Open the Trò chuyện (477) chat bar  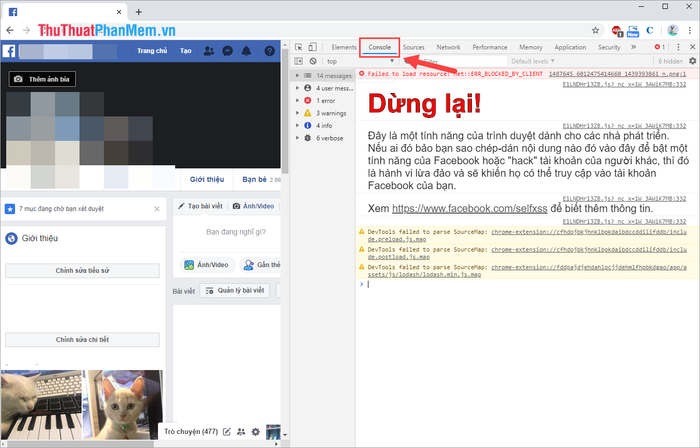pos(191,431)
